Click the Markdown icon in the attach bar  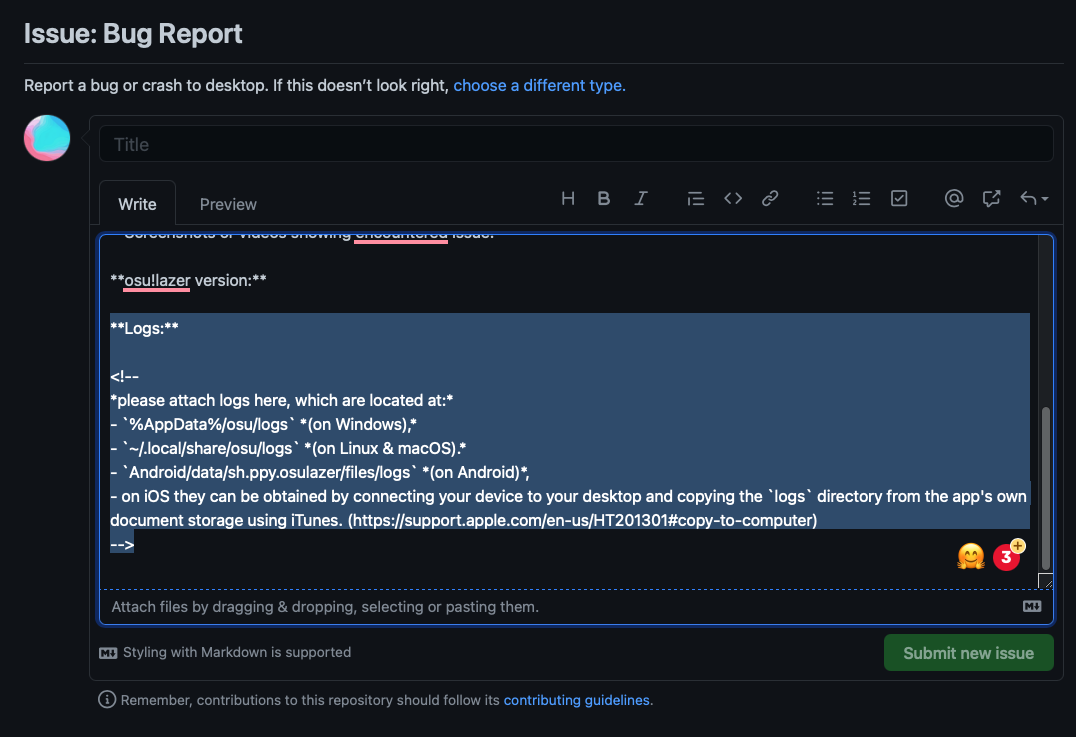[x=1032, y=606]
